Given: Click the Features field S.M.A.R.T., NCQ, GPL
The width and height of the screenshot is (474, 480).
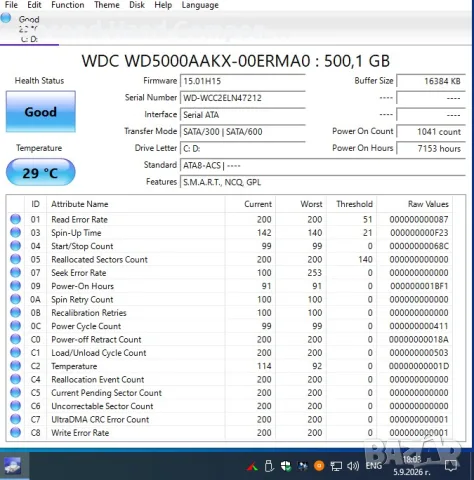Looking at the screenshot, I should click(323, 182).
